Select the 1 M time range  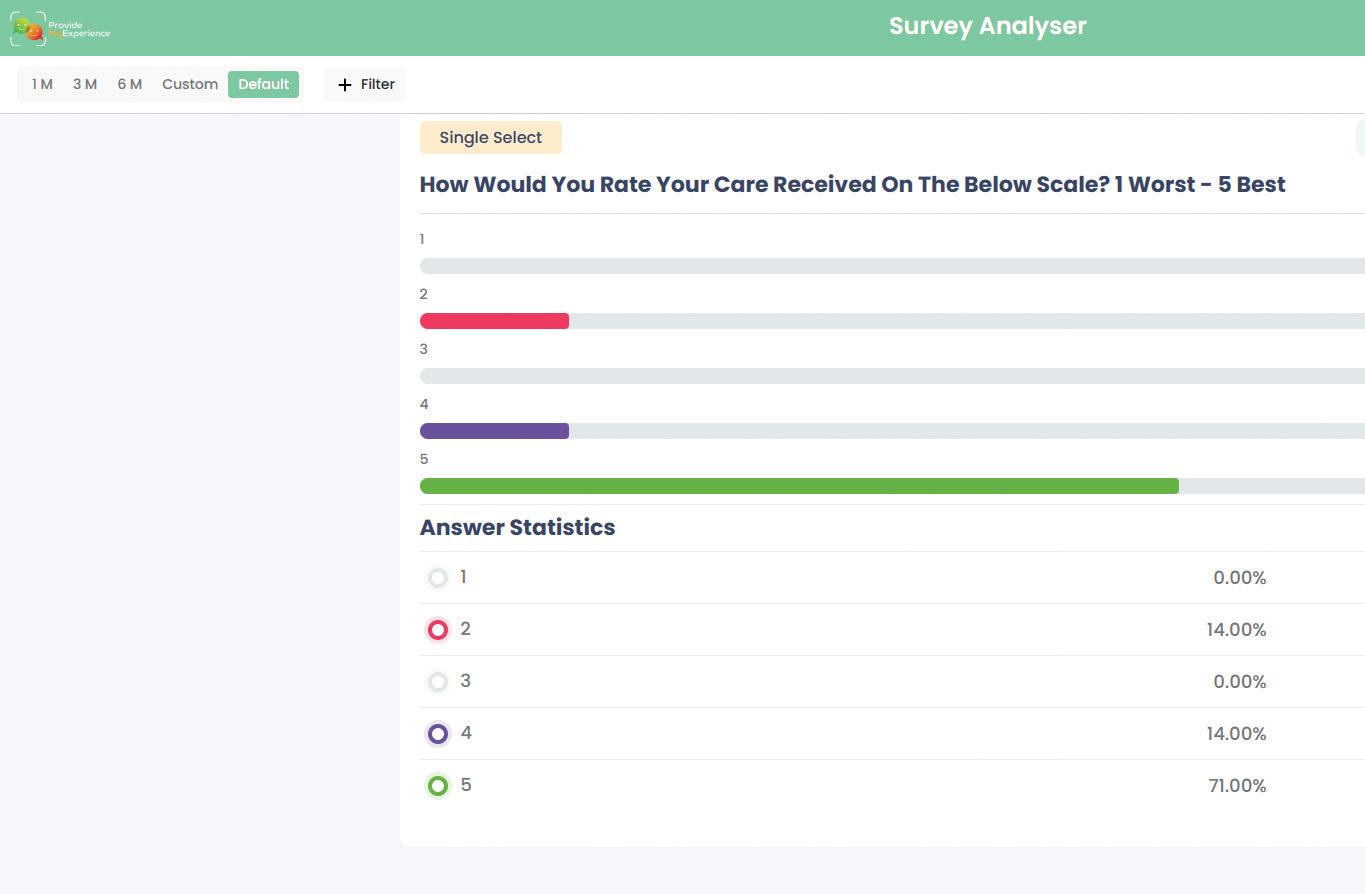pos(42,84)
